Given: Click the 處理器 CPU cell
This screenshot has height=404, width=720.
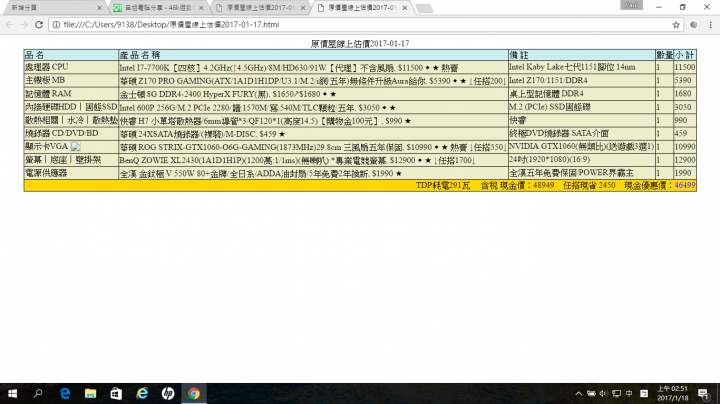Looking at the screenshot, I should (71, 67).
